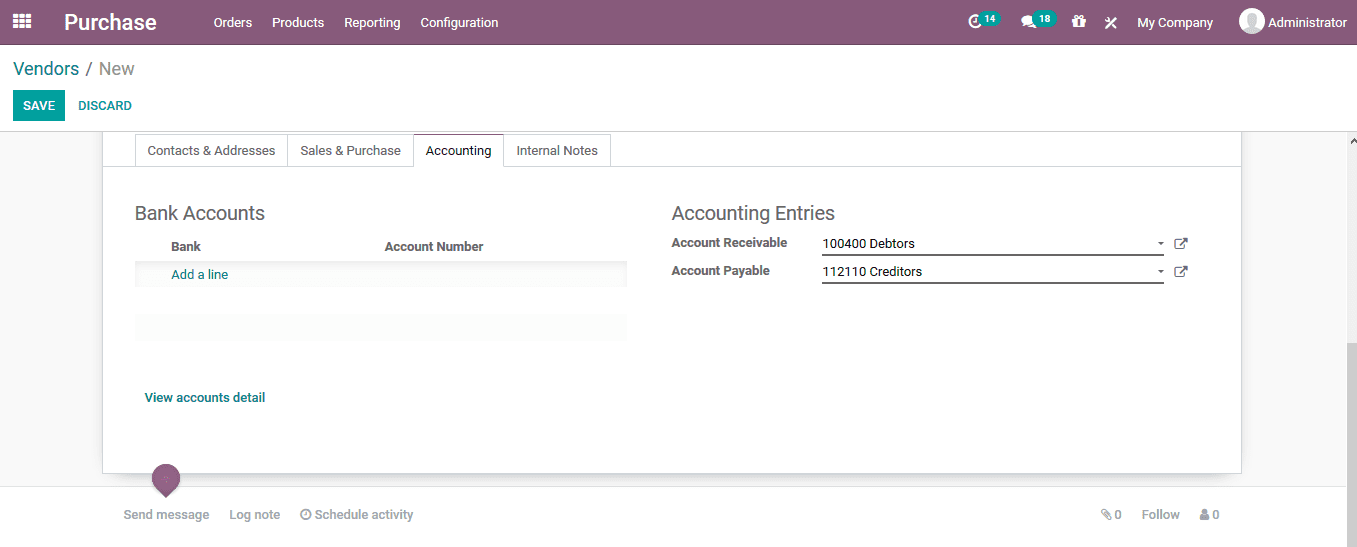Click the View accounts detail link
The width and height of the screenshot is (1357, 547).
(205, 398)
